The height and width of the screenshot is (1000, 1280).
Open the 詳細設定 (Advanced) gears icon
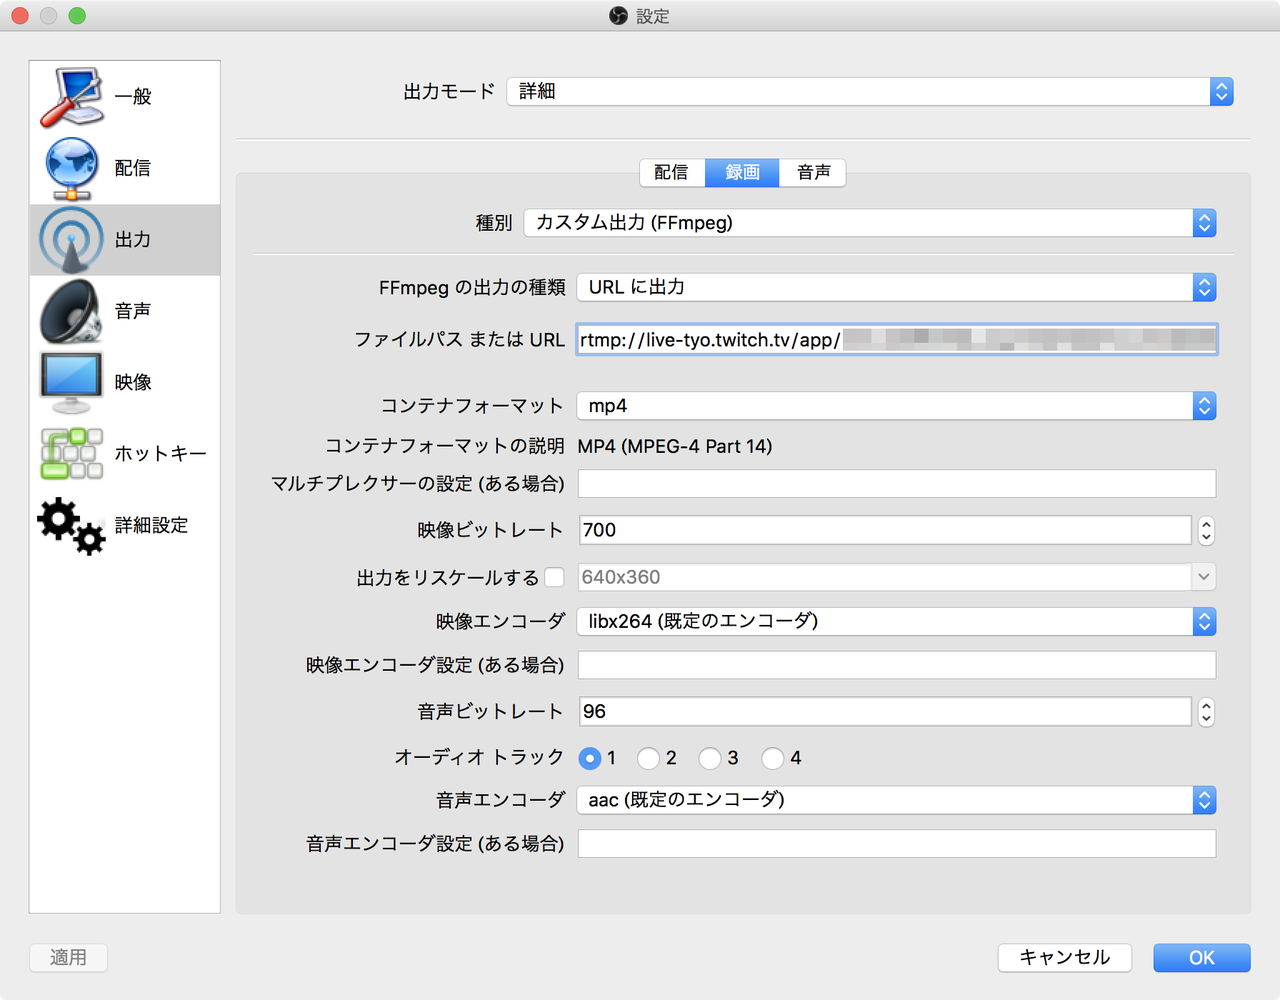tap(71, 525)
